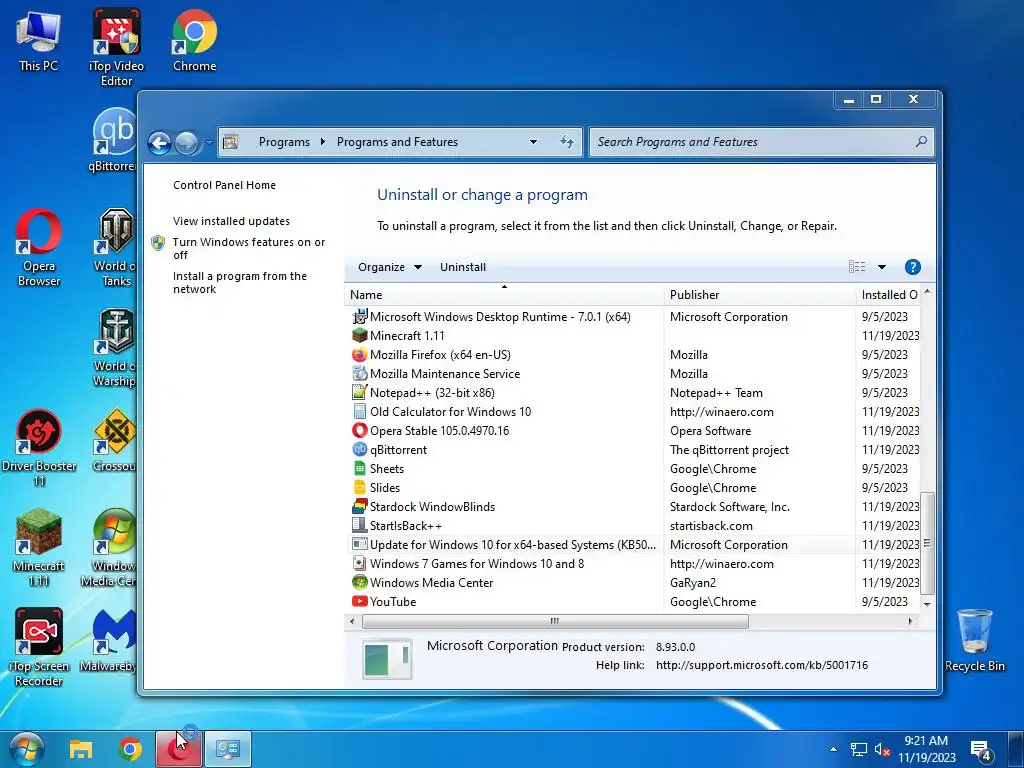The height and width of the screenshot is (768, 1024).
Task: Click the vertical scrollbar thumb of program list
Action: [x=927, y=543]
